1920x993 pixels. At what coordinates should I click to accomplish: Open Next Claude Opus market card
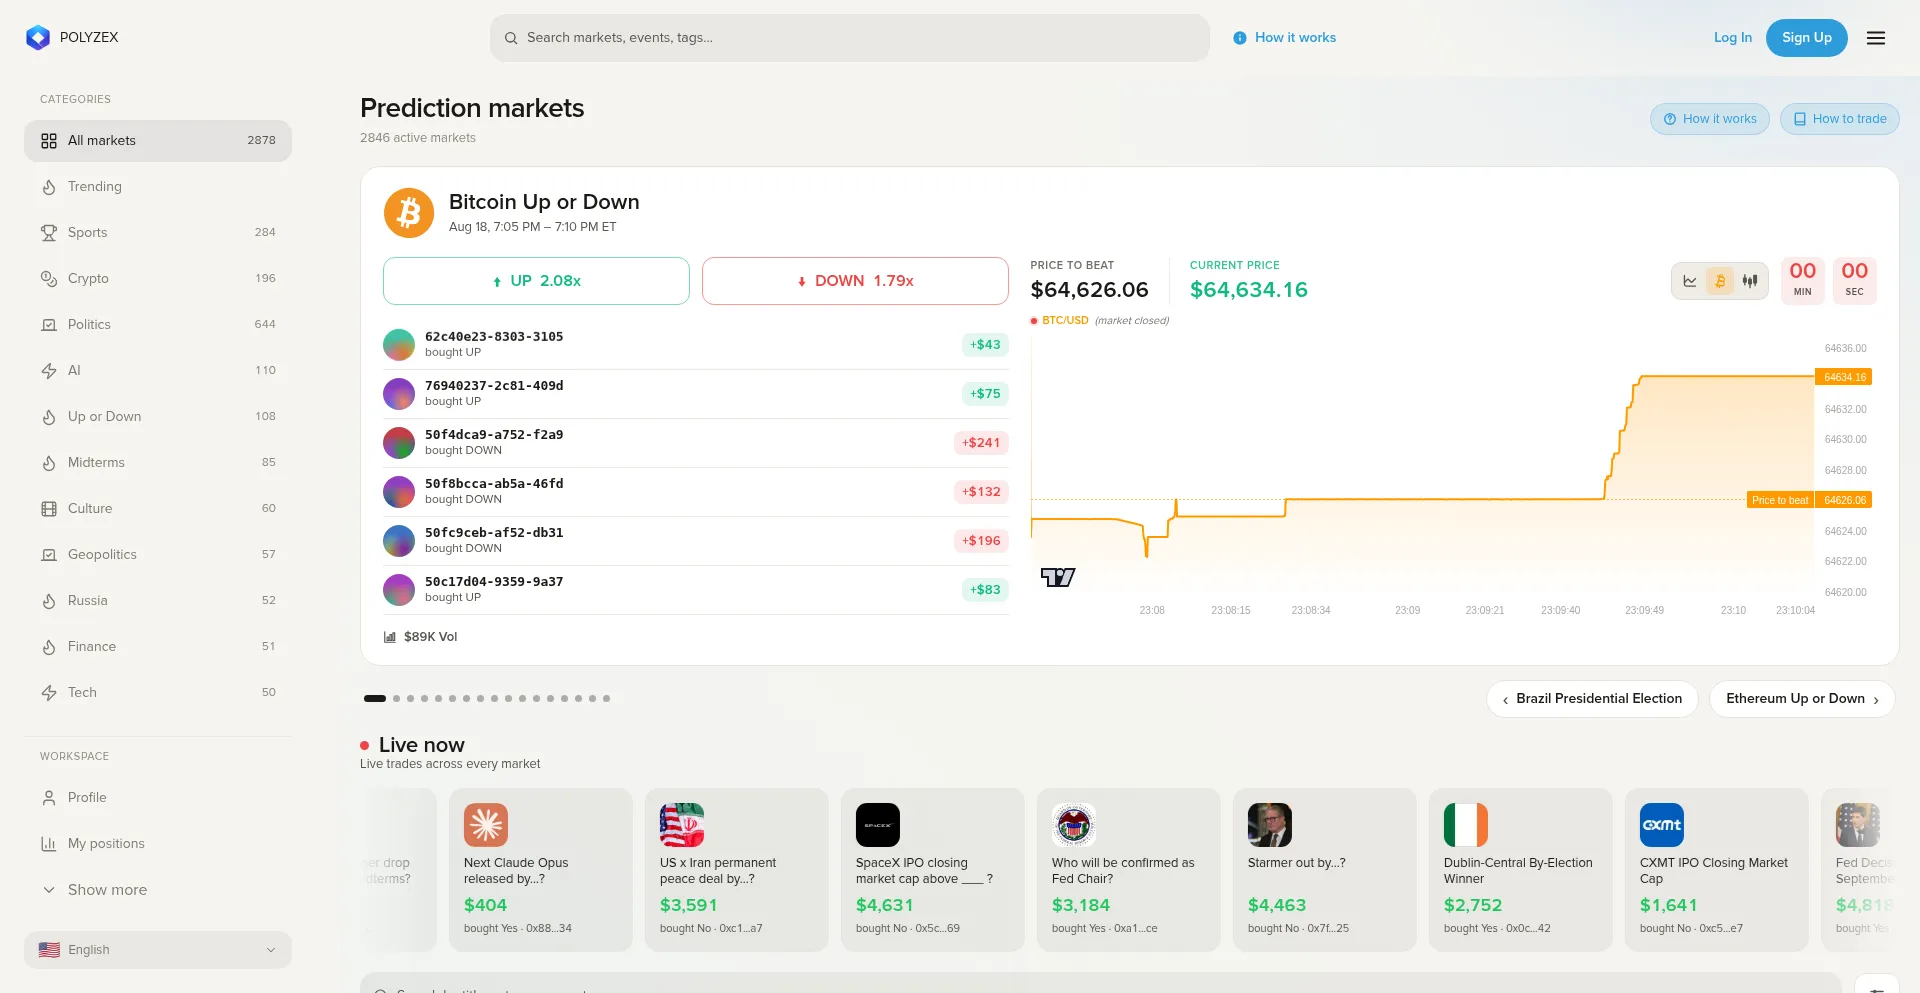click(x=540, y=870)
